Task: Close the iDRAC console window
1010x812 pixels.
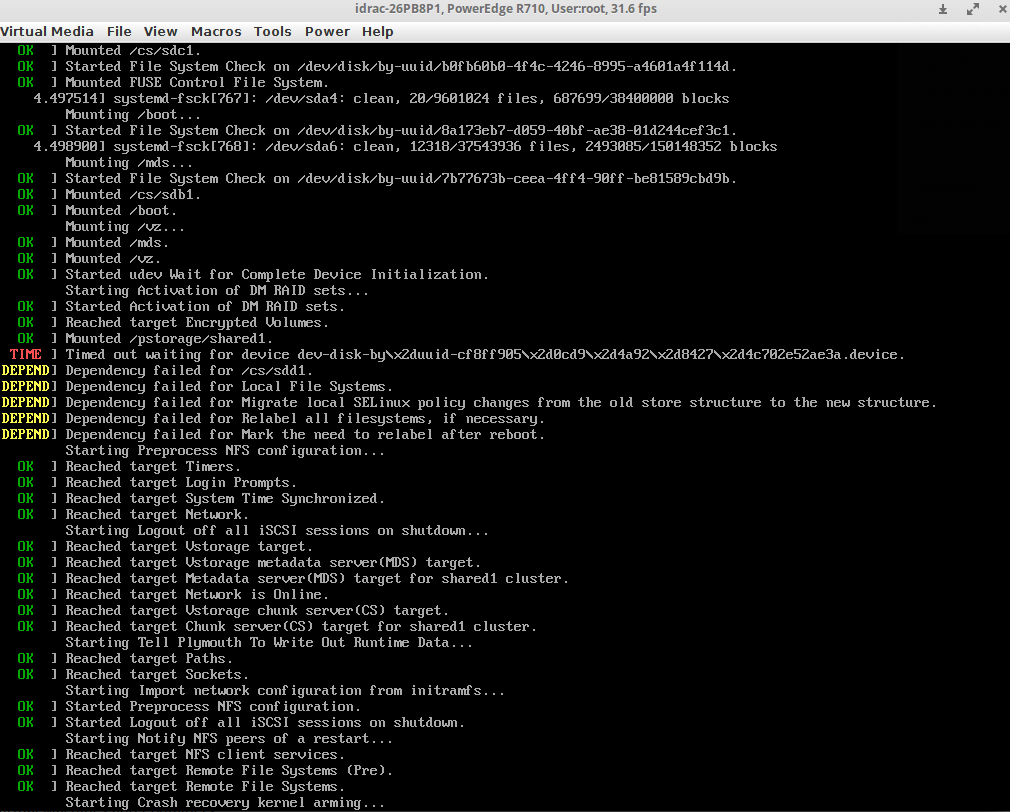Action: click(997, 9)
